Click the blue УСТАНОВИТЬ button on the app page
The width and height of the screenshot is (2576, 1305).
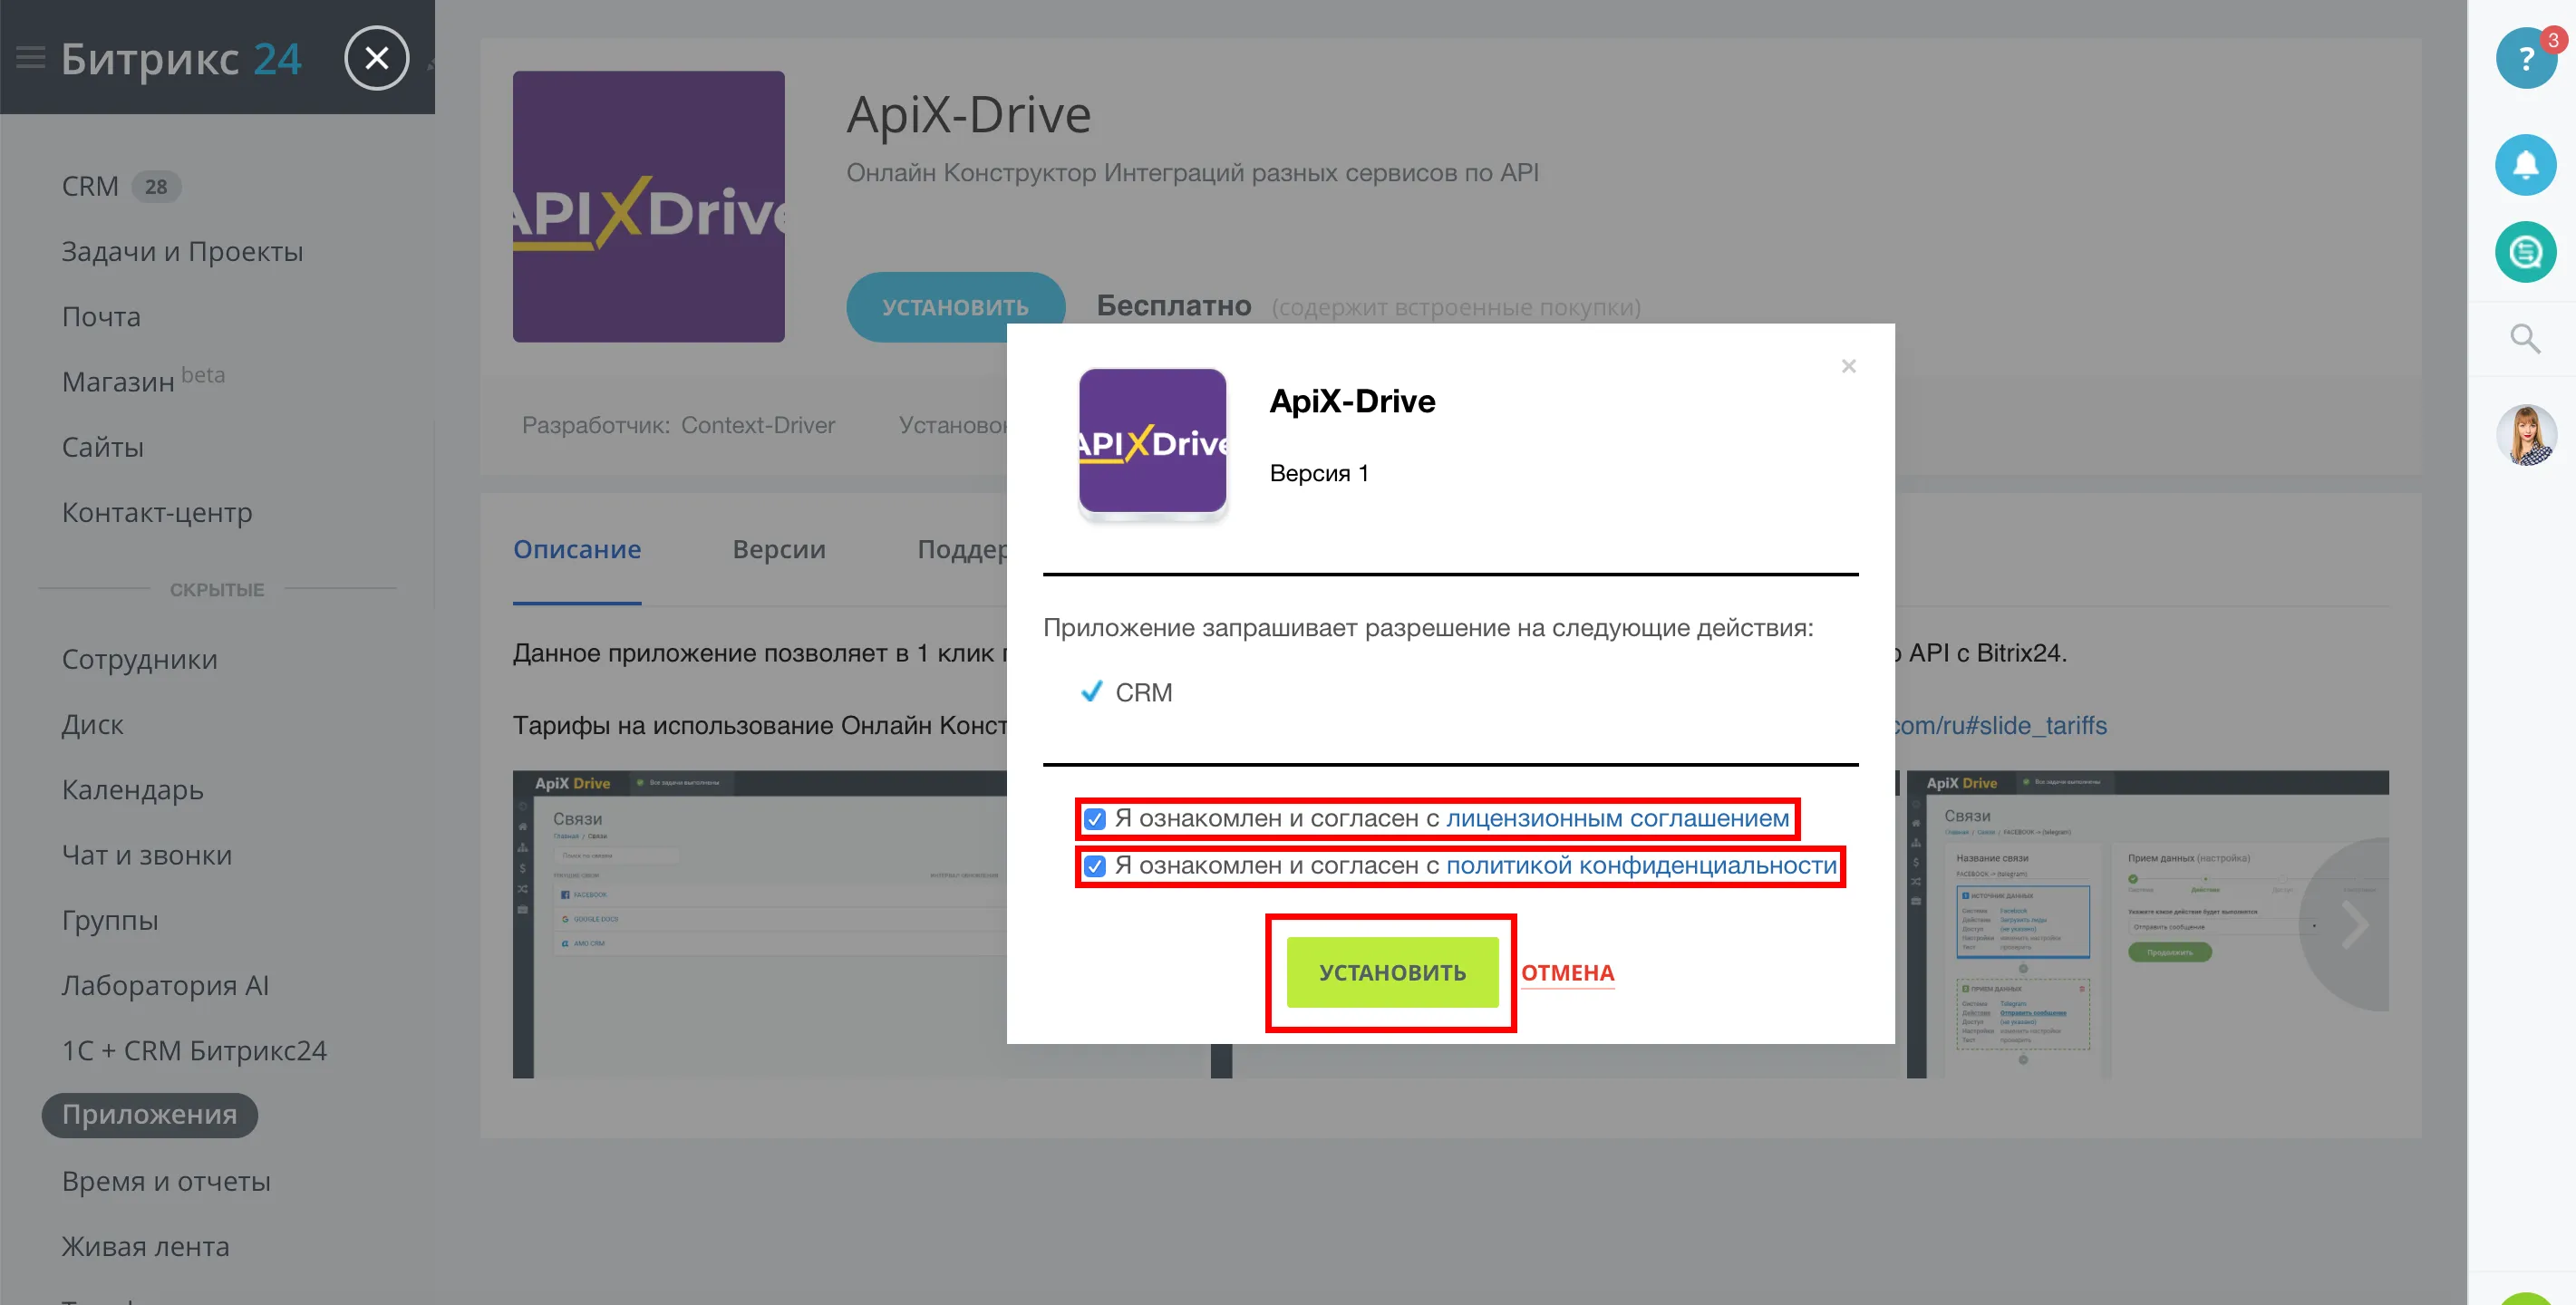click(x=955, y=307)
